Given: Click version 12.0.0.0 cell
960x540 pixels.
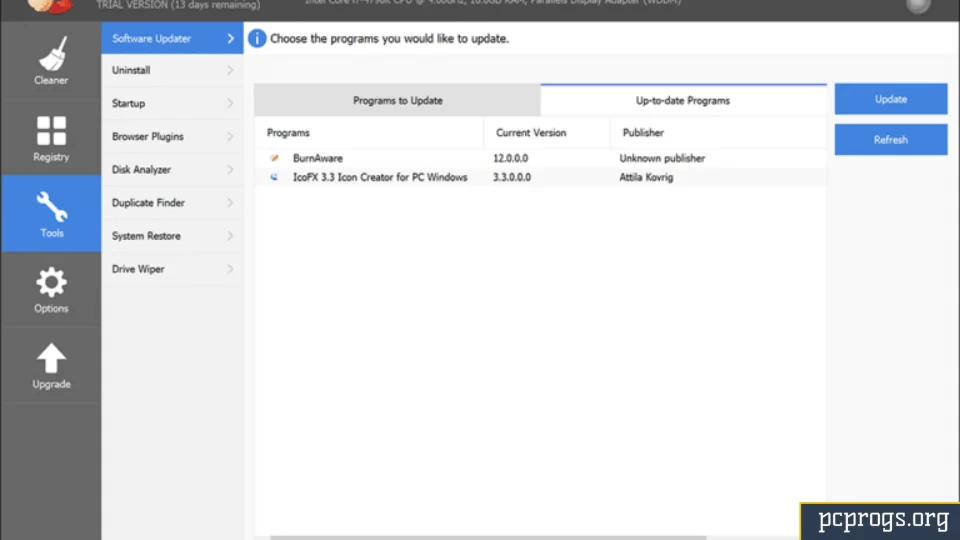Looking at the screenshot, I should 511,158.
